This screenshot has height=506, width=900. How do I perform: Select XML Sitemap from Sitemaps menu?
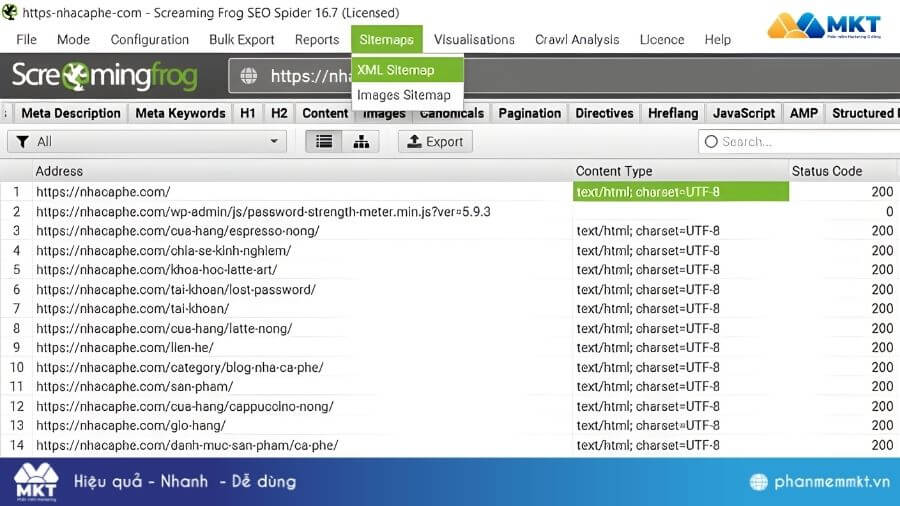pos(396,70)
